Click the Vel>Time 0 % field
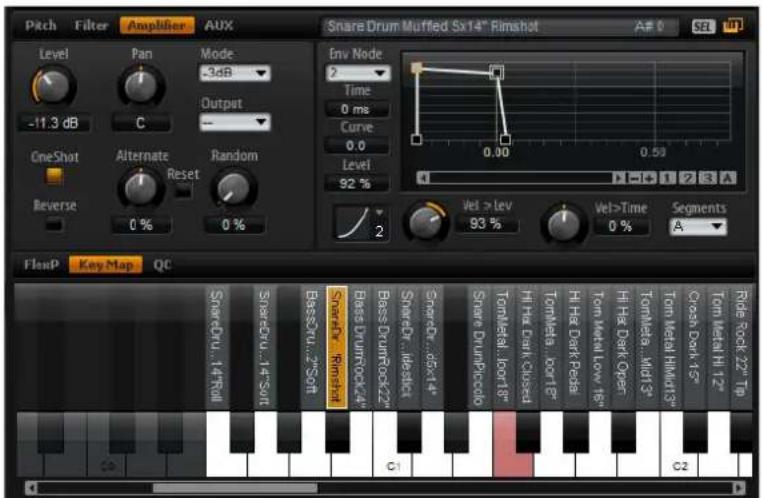 (621, 226)
